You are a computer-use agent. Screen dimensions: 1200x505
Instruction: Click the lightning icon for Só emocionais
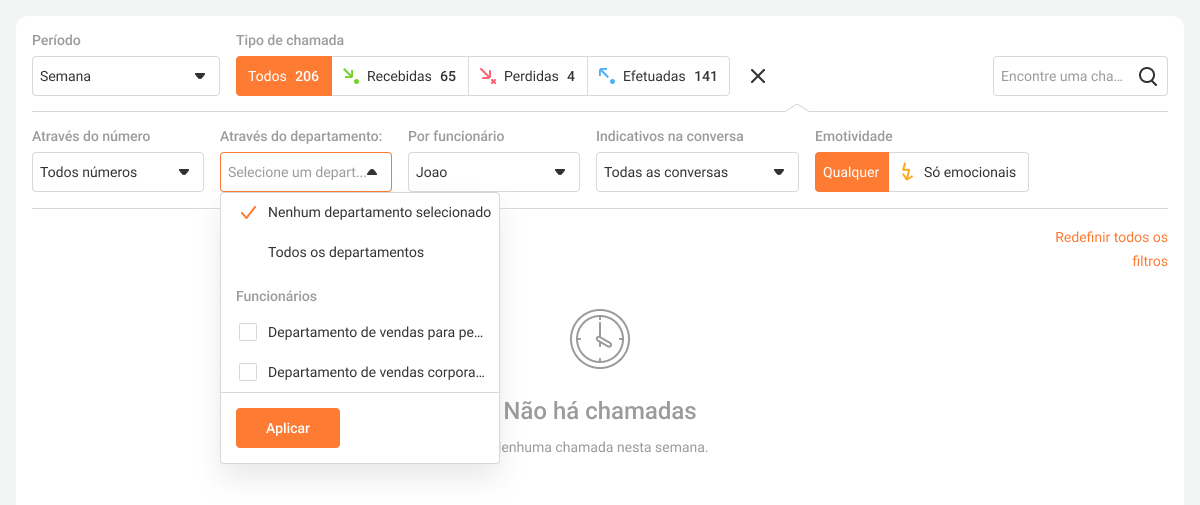[907, 172]
